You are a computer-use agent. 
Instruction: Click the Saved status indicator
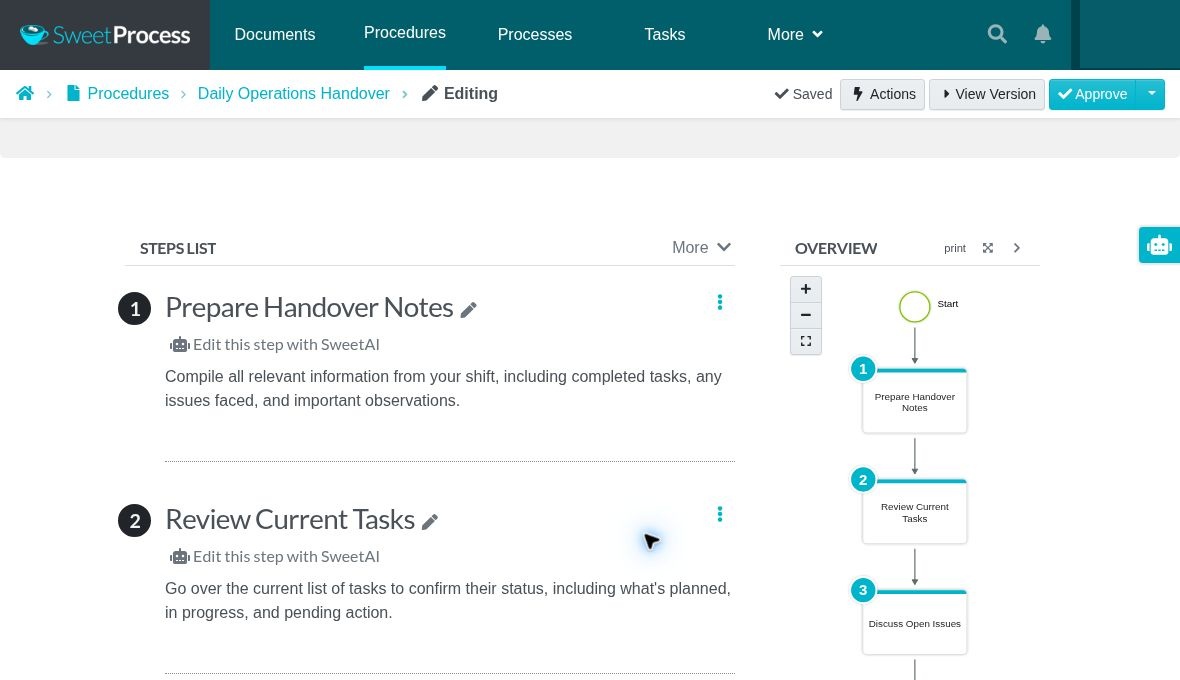point(803,94)
